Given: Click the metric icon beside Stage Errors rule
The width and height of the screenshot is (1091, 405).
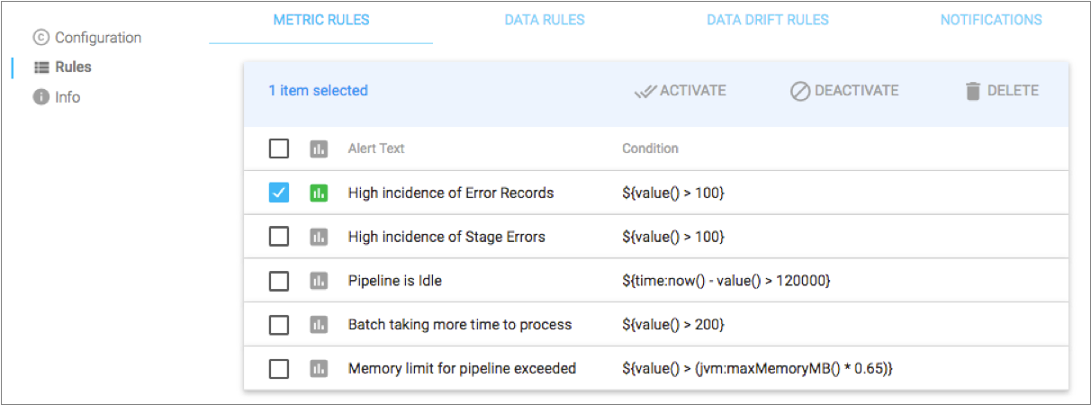Looking at the screenshot, I should (x=319, y=237).
